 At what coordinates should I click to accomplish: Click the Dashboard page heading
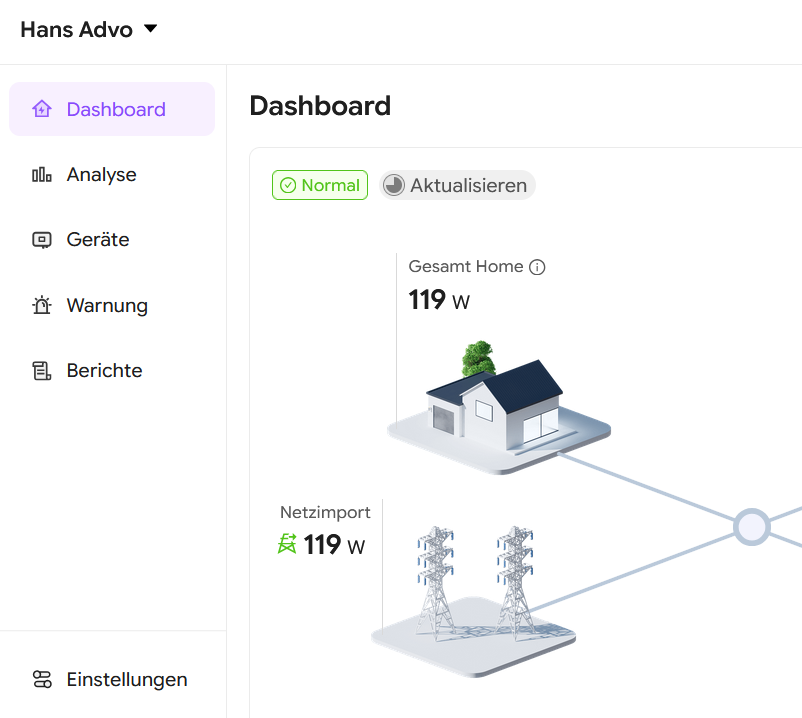(x=320, y=106)
